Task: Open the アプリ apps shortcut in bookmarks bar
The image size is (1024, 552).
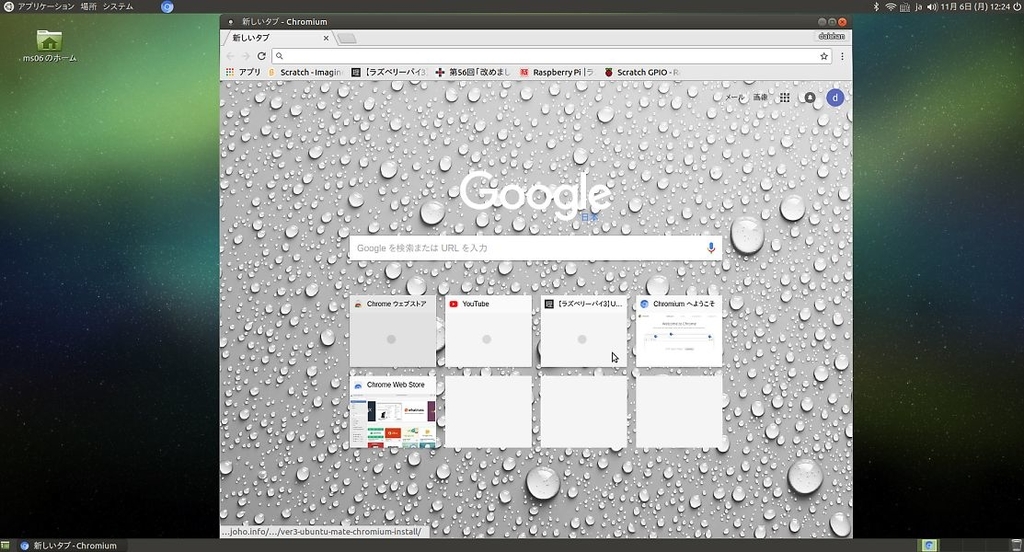Action: pos(243,72)
